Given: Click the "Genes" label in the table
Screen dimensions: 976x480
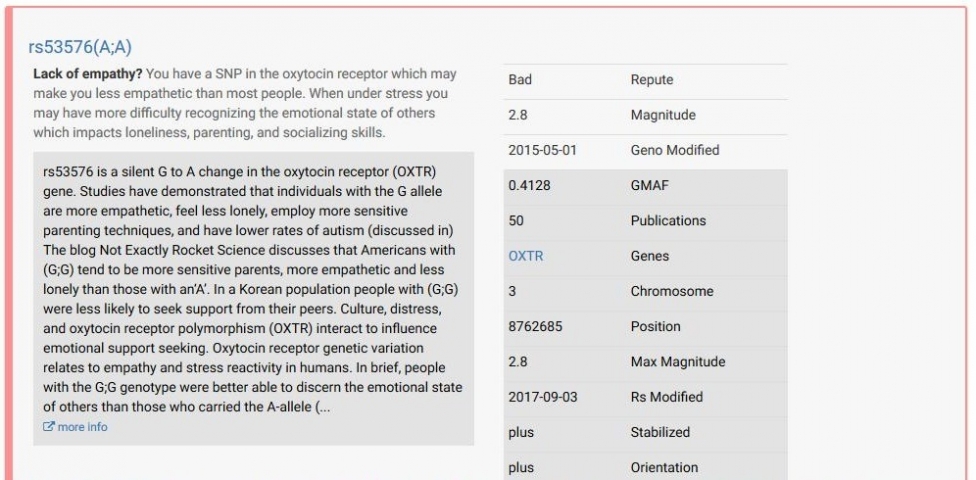Looking at the screenshot, I should [651, 256].
